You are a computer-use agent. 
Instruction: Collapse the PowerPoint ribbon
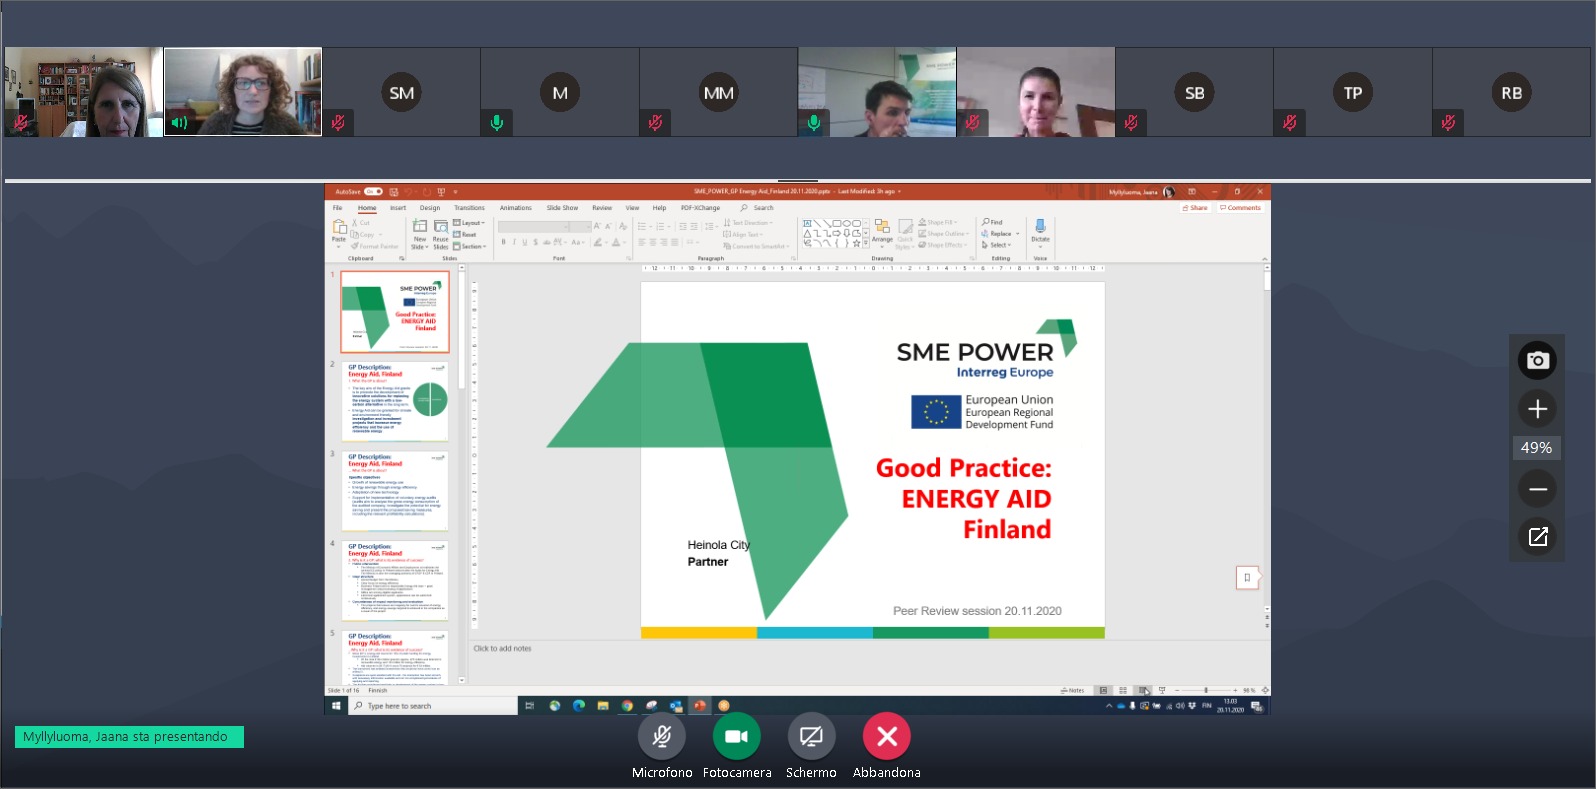pyautogui.click(x=1264, y=258)
